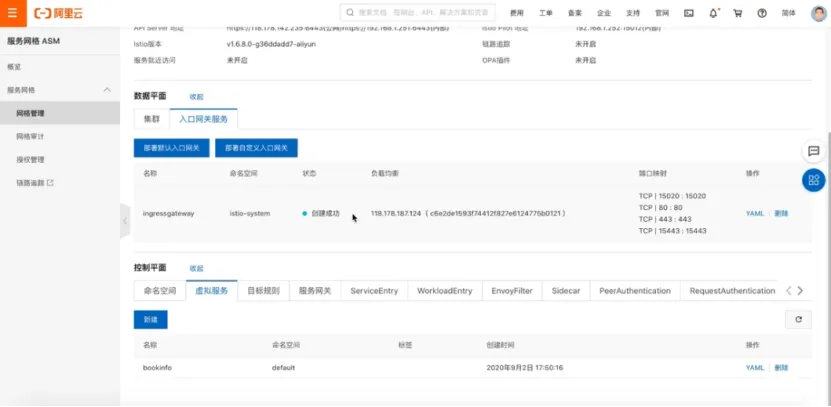This screenshot has height=407, width=831.
Task: Click 部署自定义入口网关 button
Action: (257, 148)
